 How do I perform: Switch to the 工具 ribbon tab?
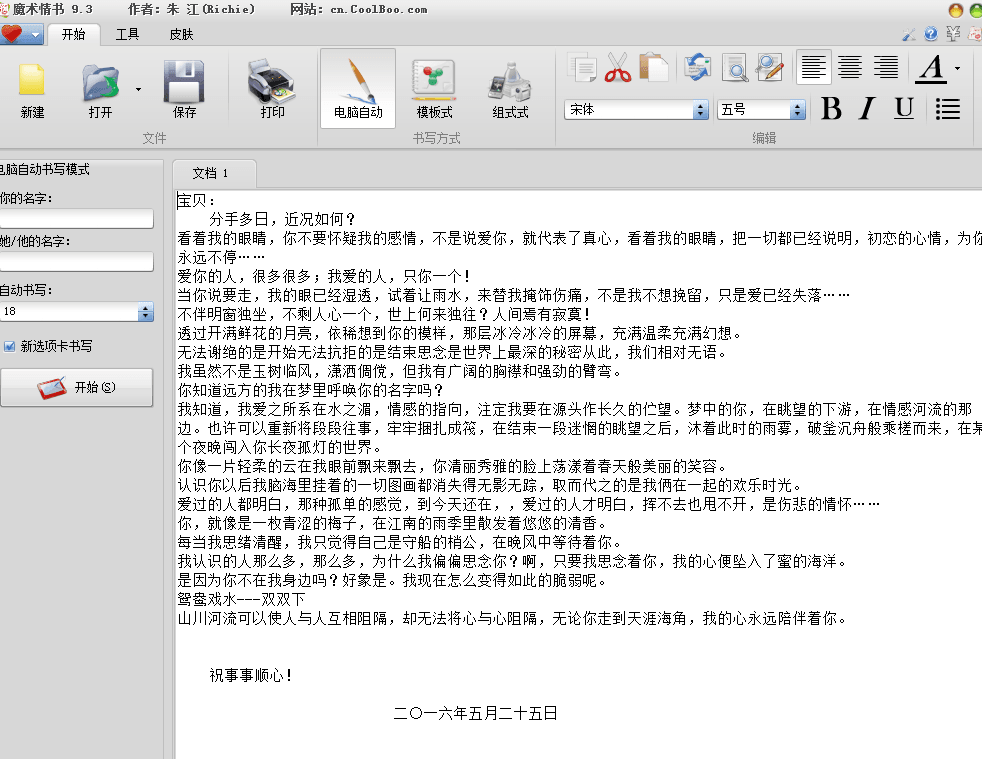tap(127, 35)
